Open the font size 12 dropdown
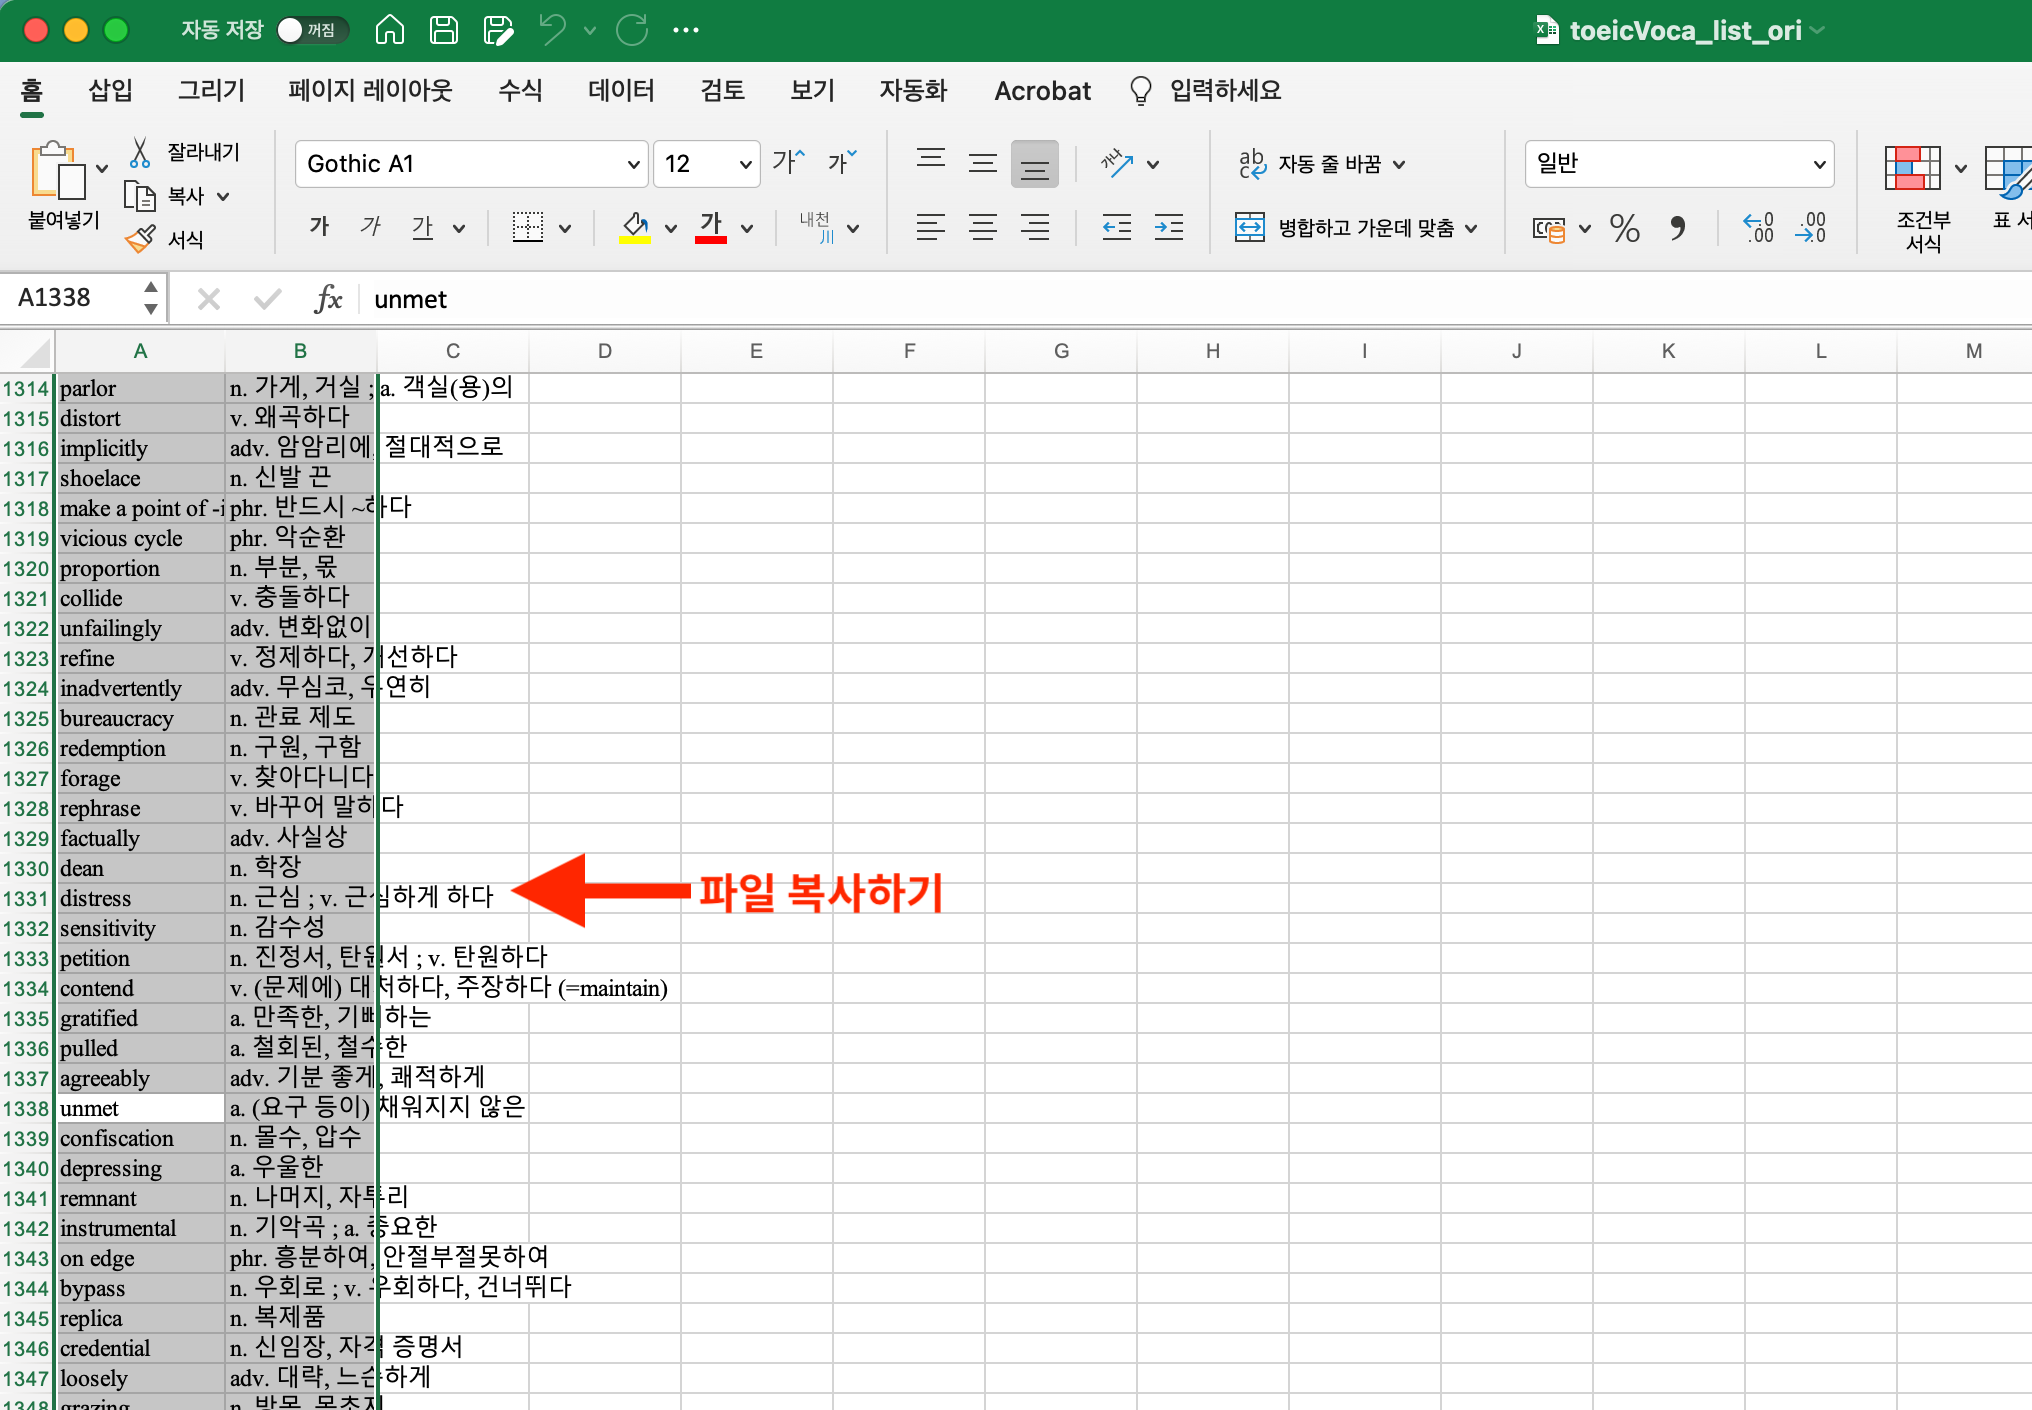Viewport: 2032px width, 1410px height. (x=745, y=164)
